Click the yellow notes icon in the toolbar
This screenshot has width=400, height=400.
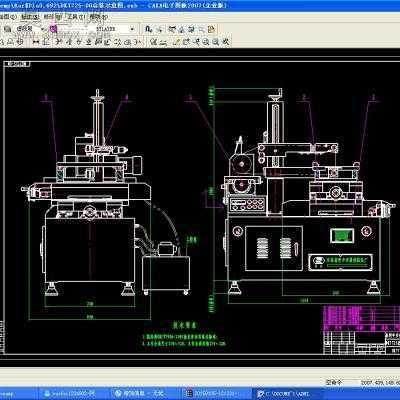click(x=212, y=29)
